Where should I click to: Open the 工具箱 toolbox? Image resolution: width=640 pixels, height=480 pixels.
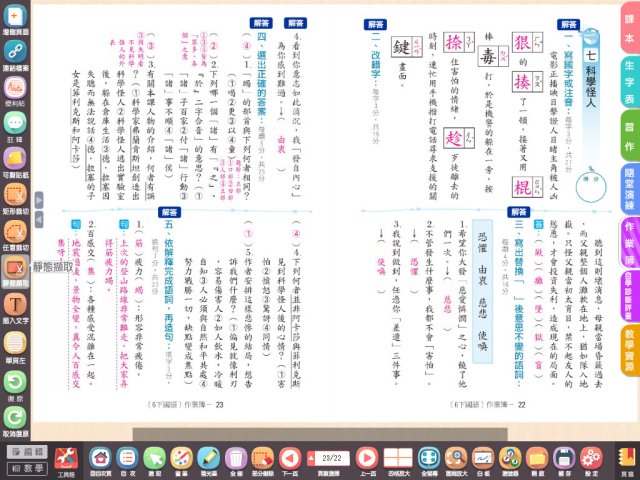click(x=65, y=457)
